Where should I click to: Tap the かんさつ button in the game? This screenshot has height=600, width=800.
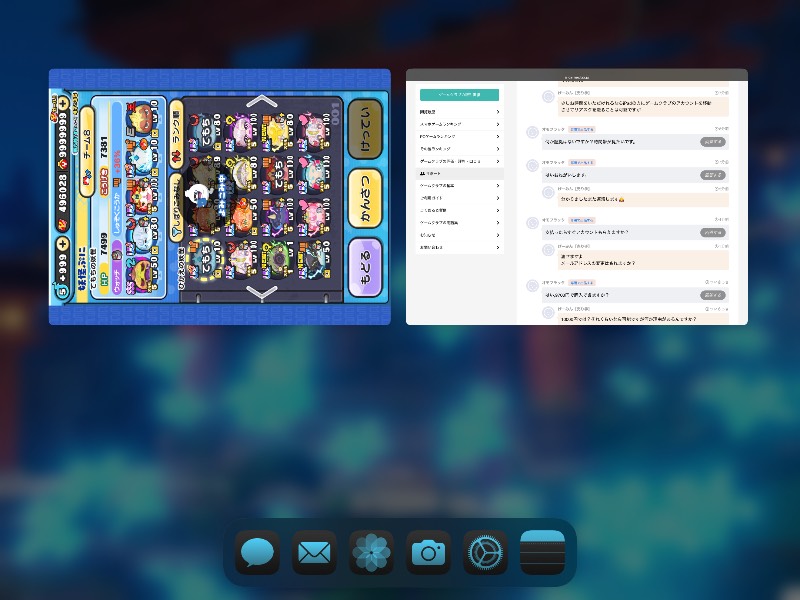[365, 198]
